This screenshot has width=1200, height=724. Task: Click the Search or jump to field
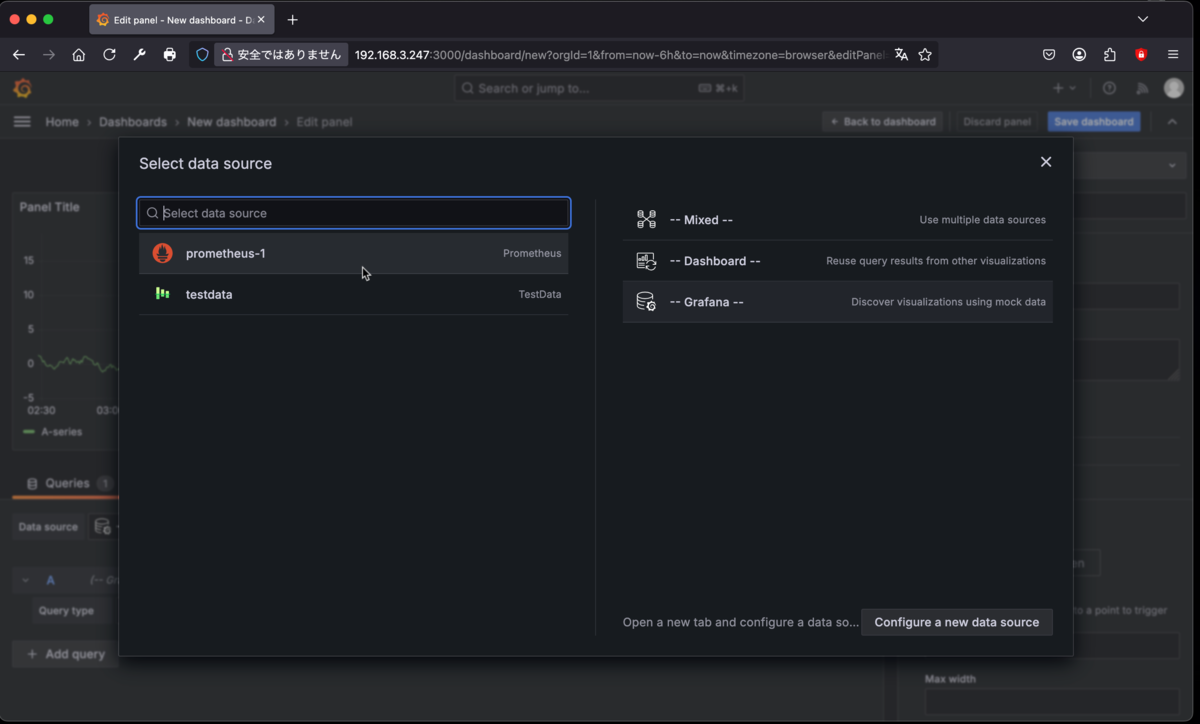pyautogui.click(x=600, y=88)
